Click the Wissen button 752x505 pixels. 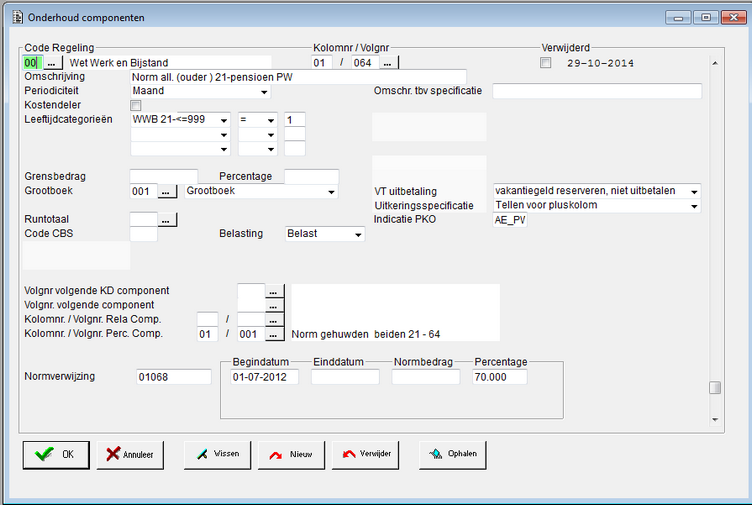click(217, 454)
